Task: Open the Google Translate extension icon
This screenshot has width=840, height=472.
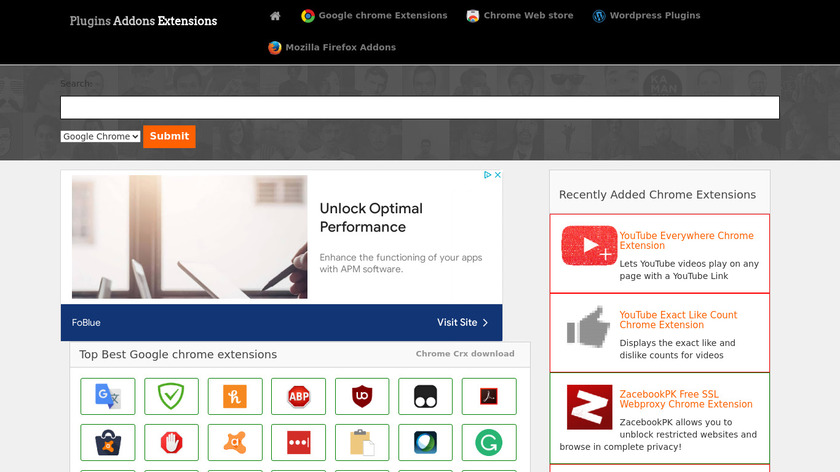Action: coord(108,396)
